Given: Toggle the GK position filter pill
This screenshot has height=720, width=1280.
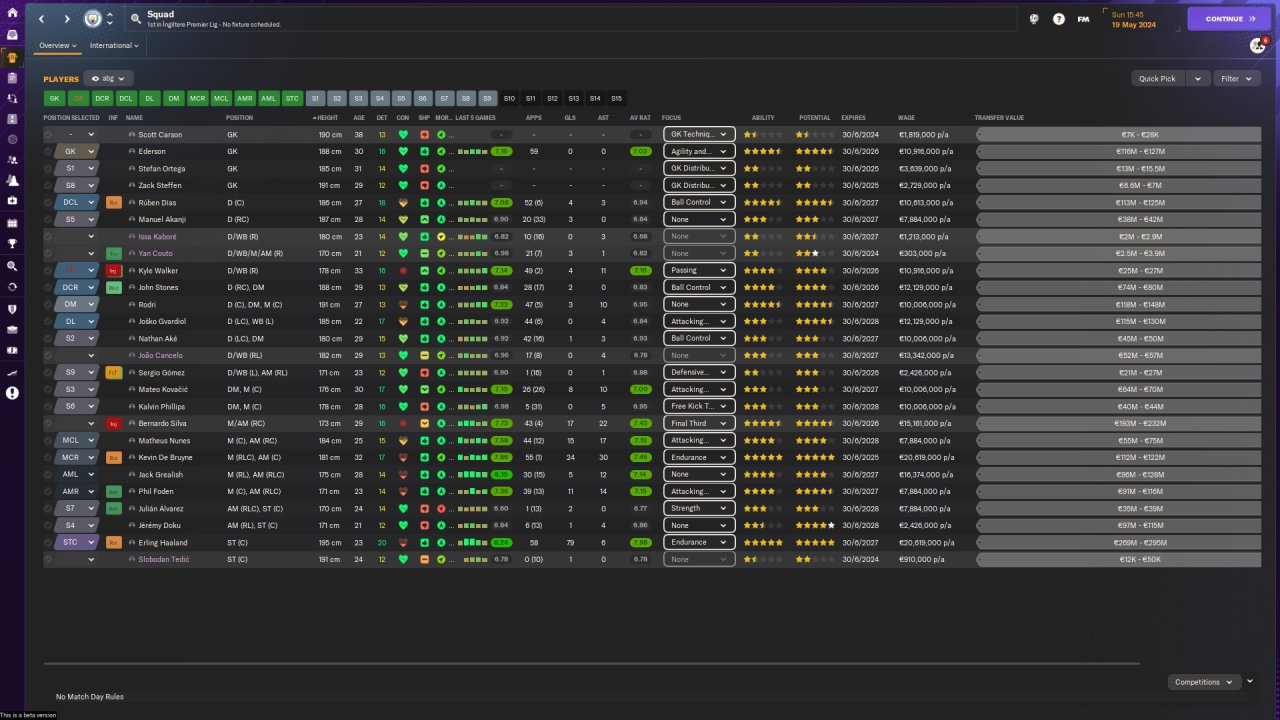Looking at the screenshot, I should tap(54, 99).
